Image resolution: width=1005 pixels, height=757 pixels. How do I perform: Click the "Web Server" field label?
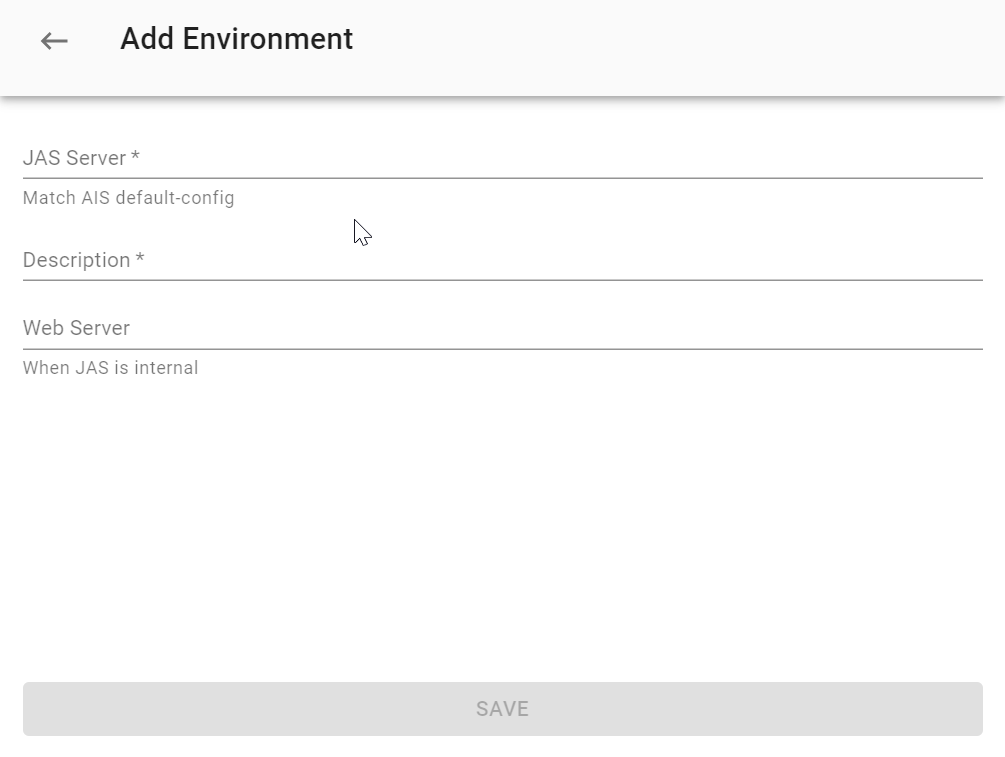pos(76,328)
